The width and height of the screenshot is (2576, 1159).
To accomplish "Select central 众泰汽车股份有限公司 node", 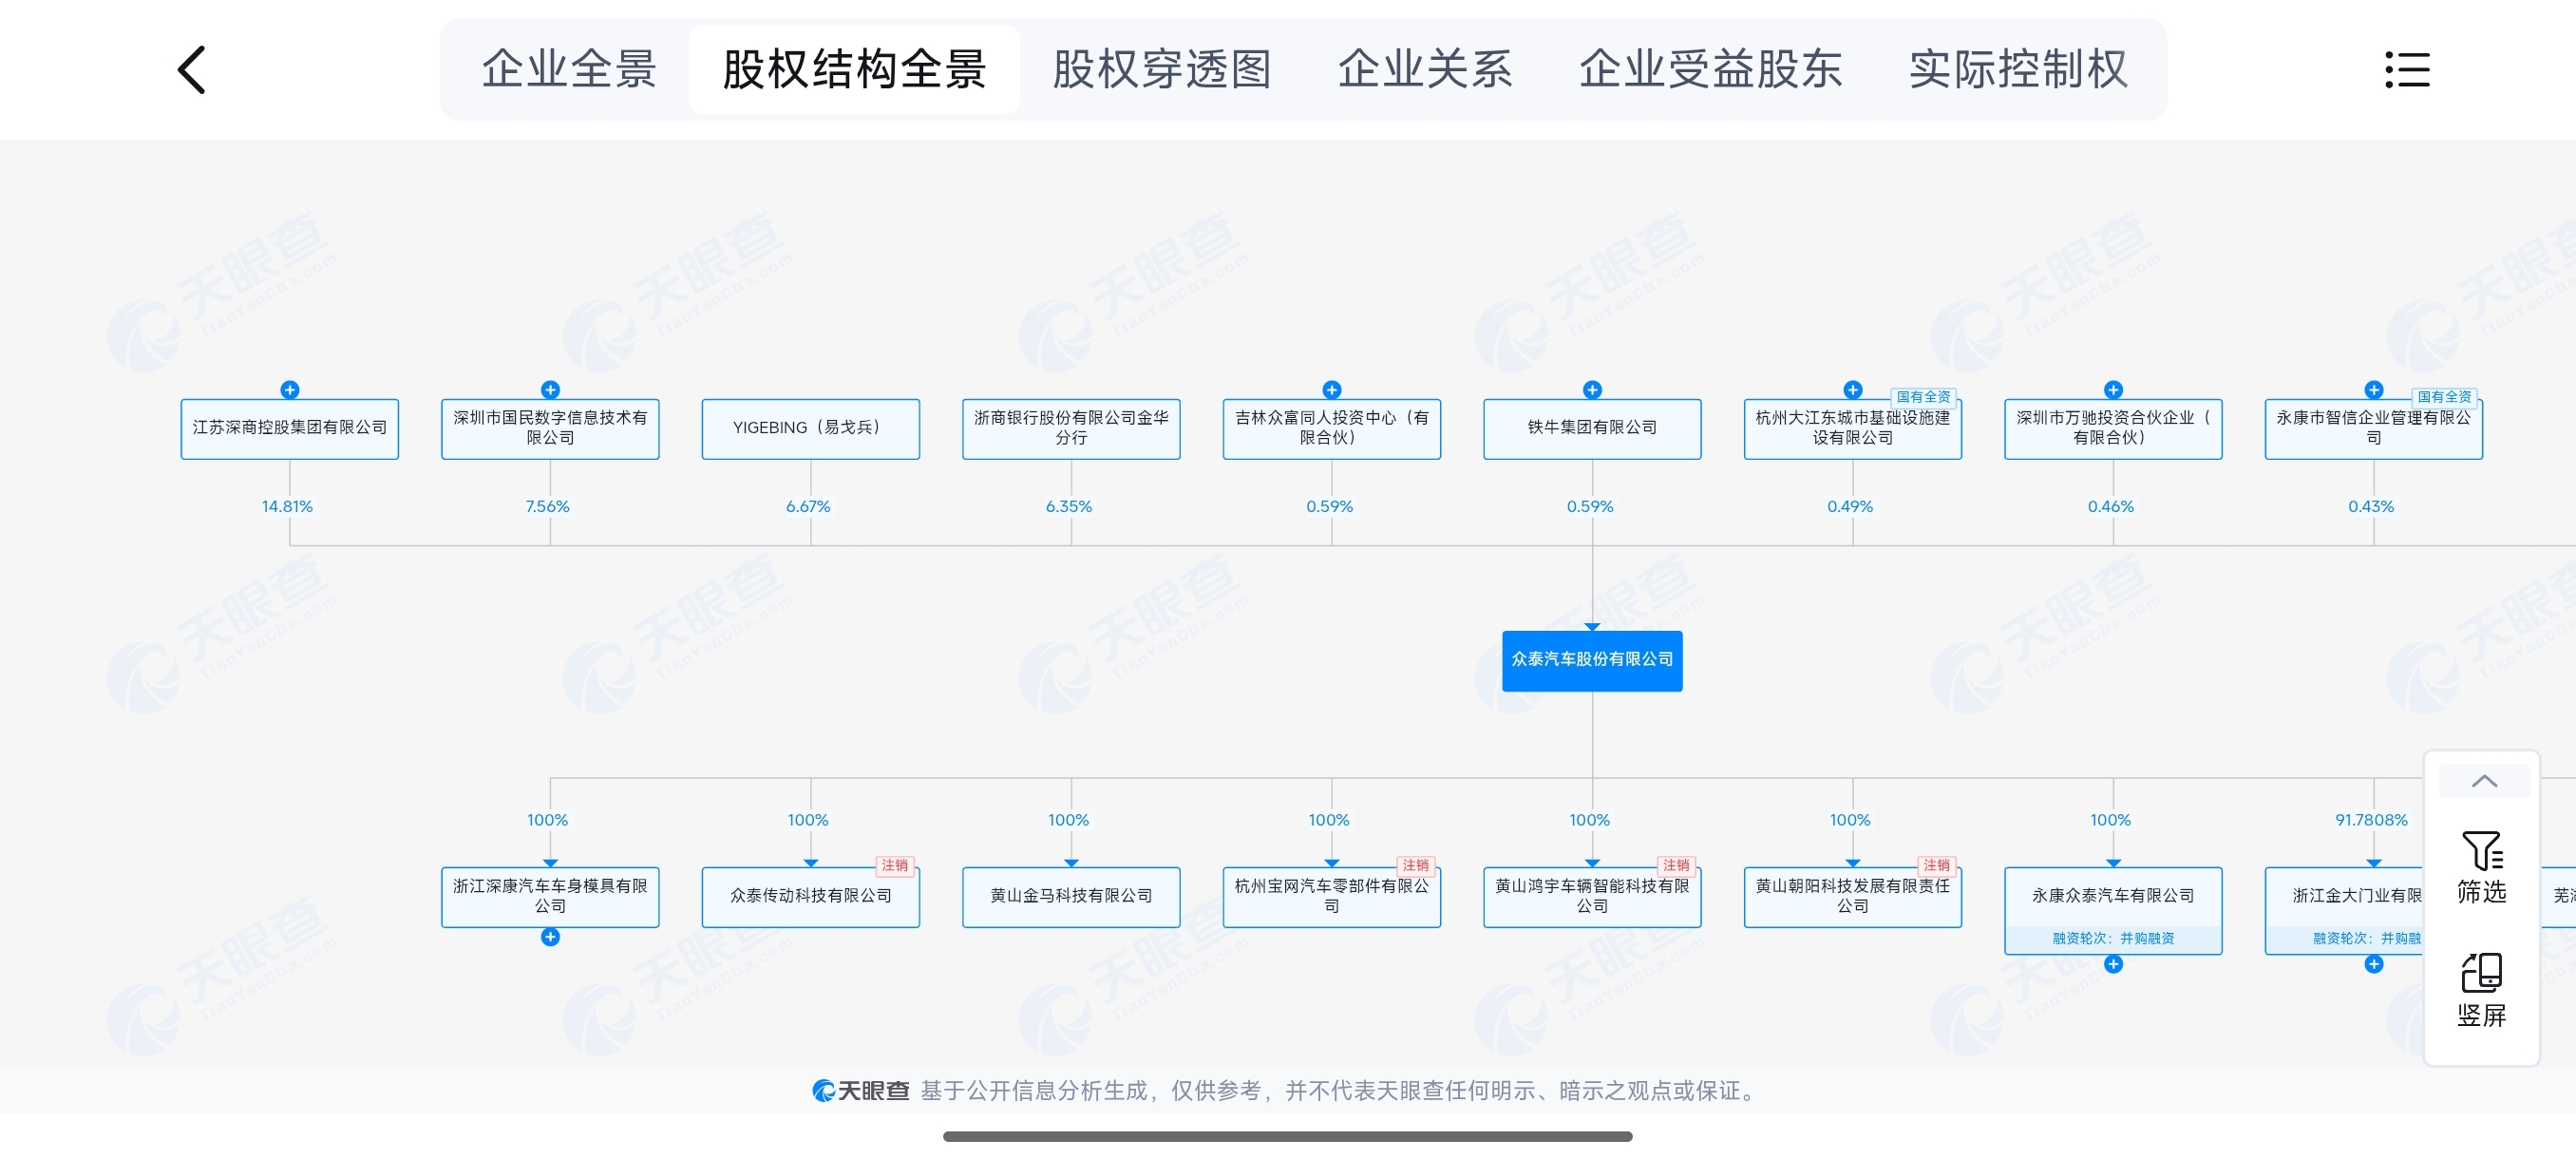I will 1592,660.
